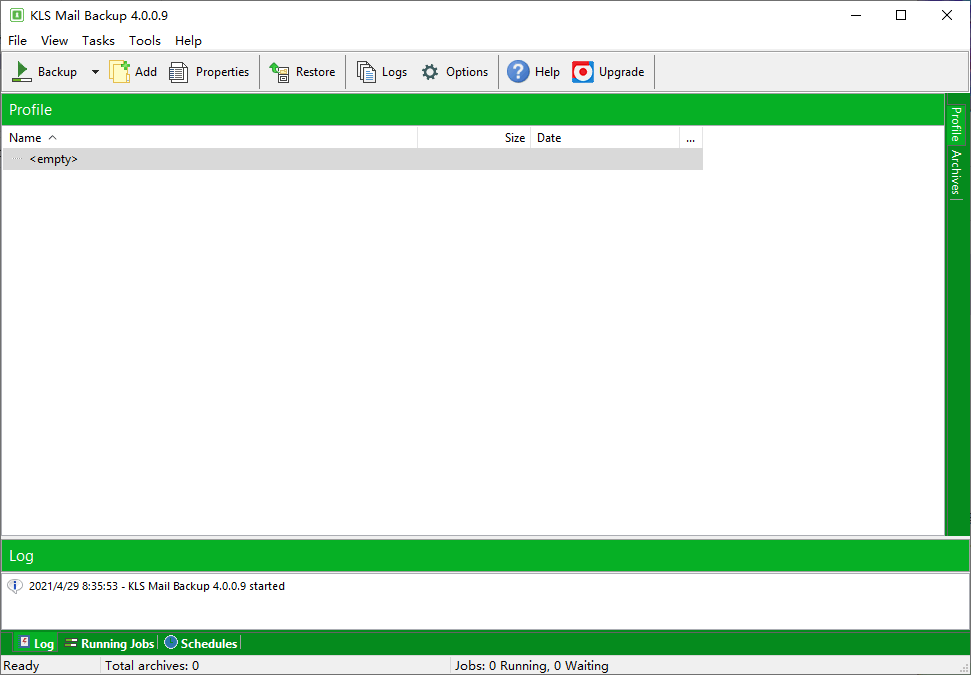Maximize the application window
This screenshot has width=971, height=675.
(x=901, y=15)
